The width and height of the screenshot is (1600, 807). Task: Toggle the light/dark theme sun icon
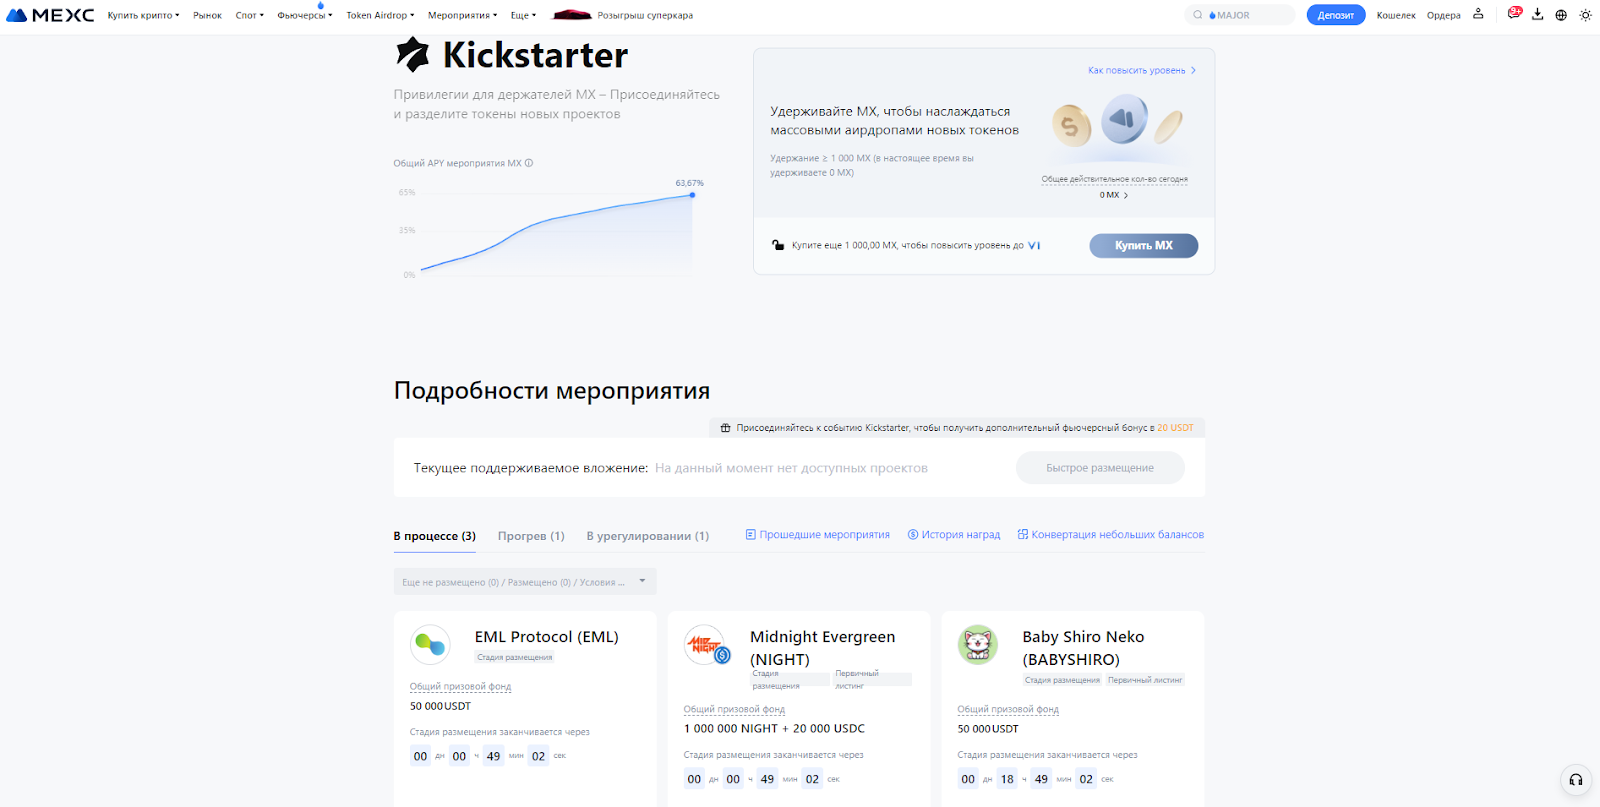point(1585,15)
